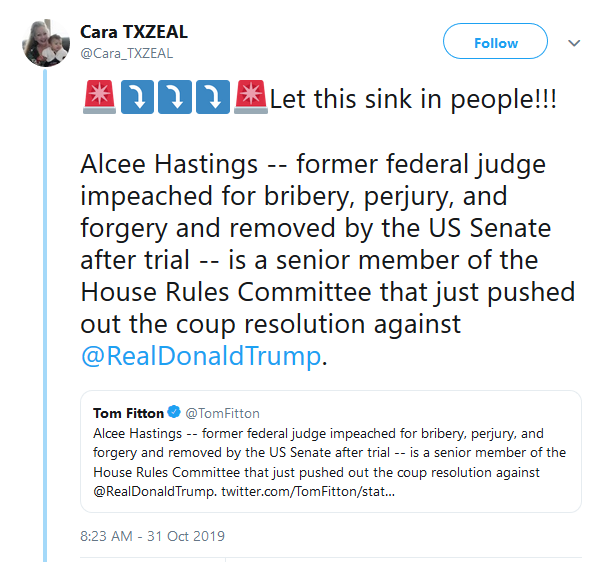
Task: Click Tom Fitton's verified badge icon
Action: tap(173, 412)
